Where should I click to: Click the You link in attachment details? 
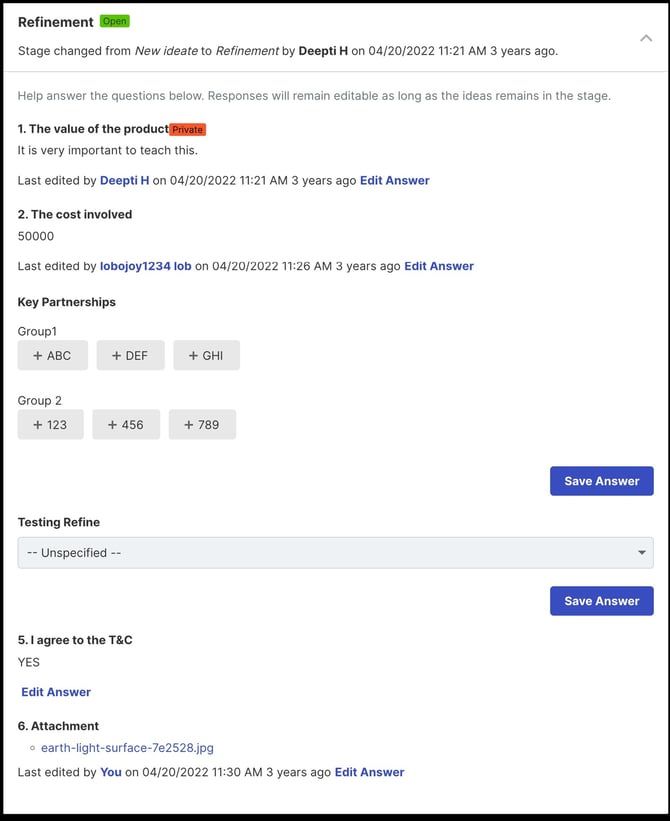110,772
